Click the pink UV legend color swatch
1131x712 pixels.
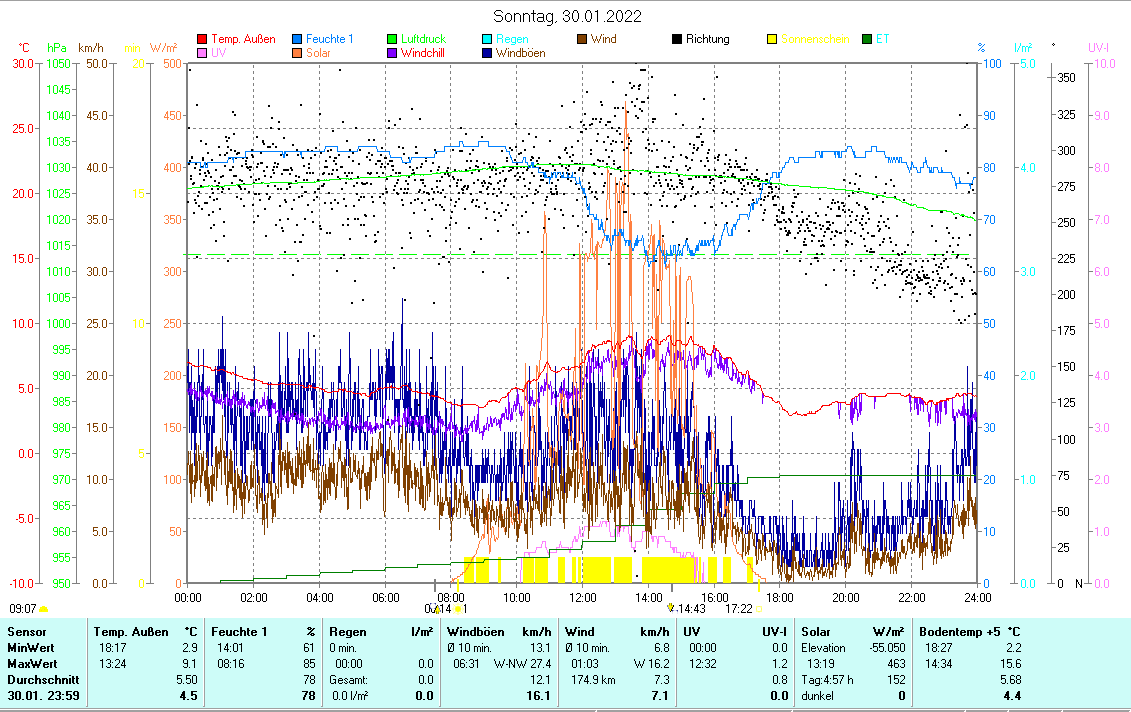pyautogui.click(x=202, y=53)
